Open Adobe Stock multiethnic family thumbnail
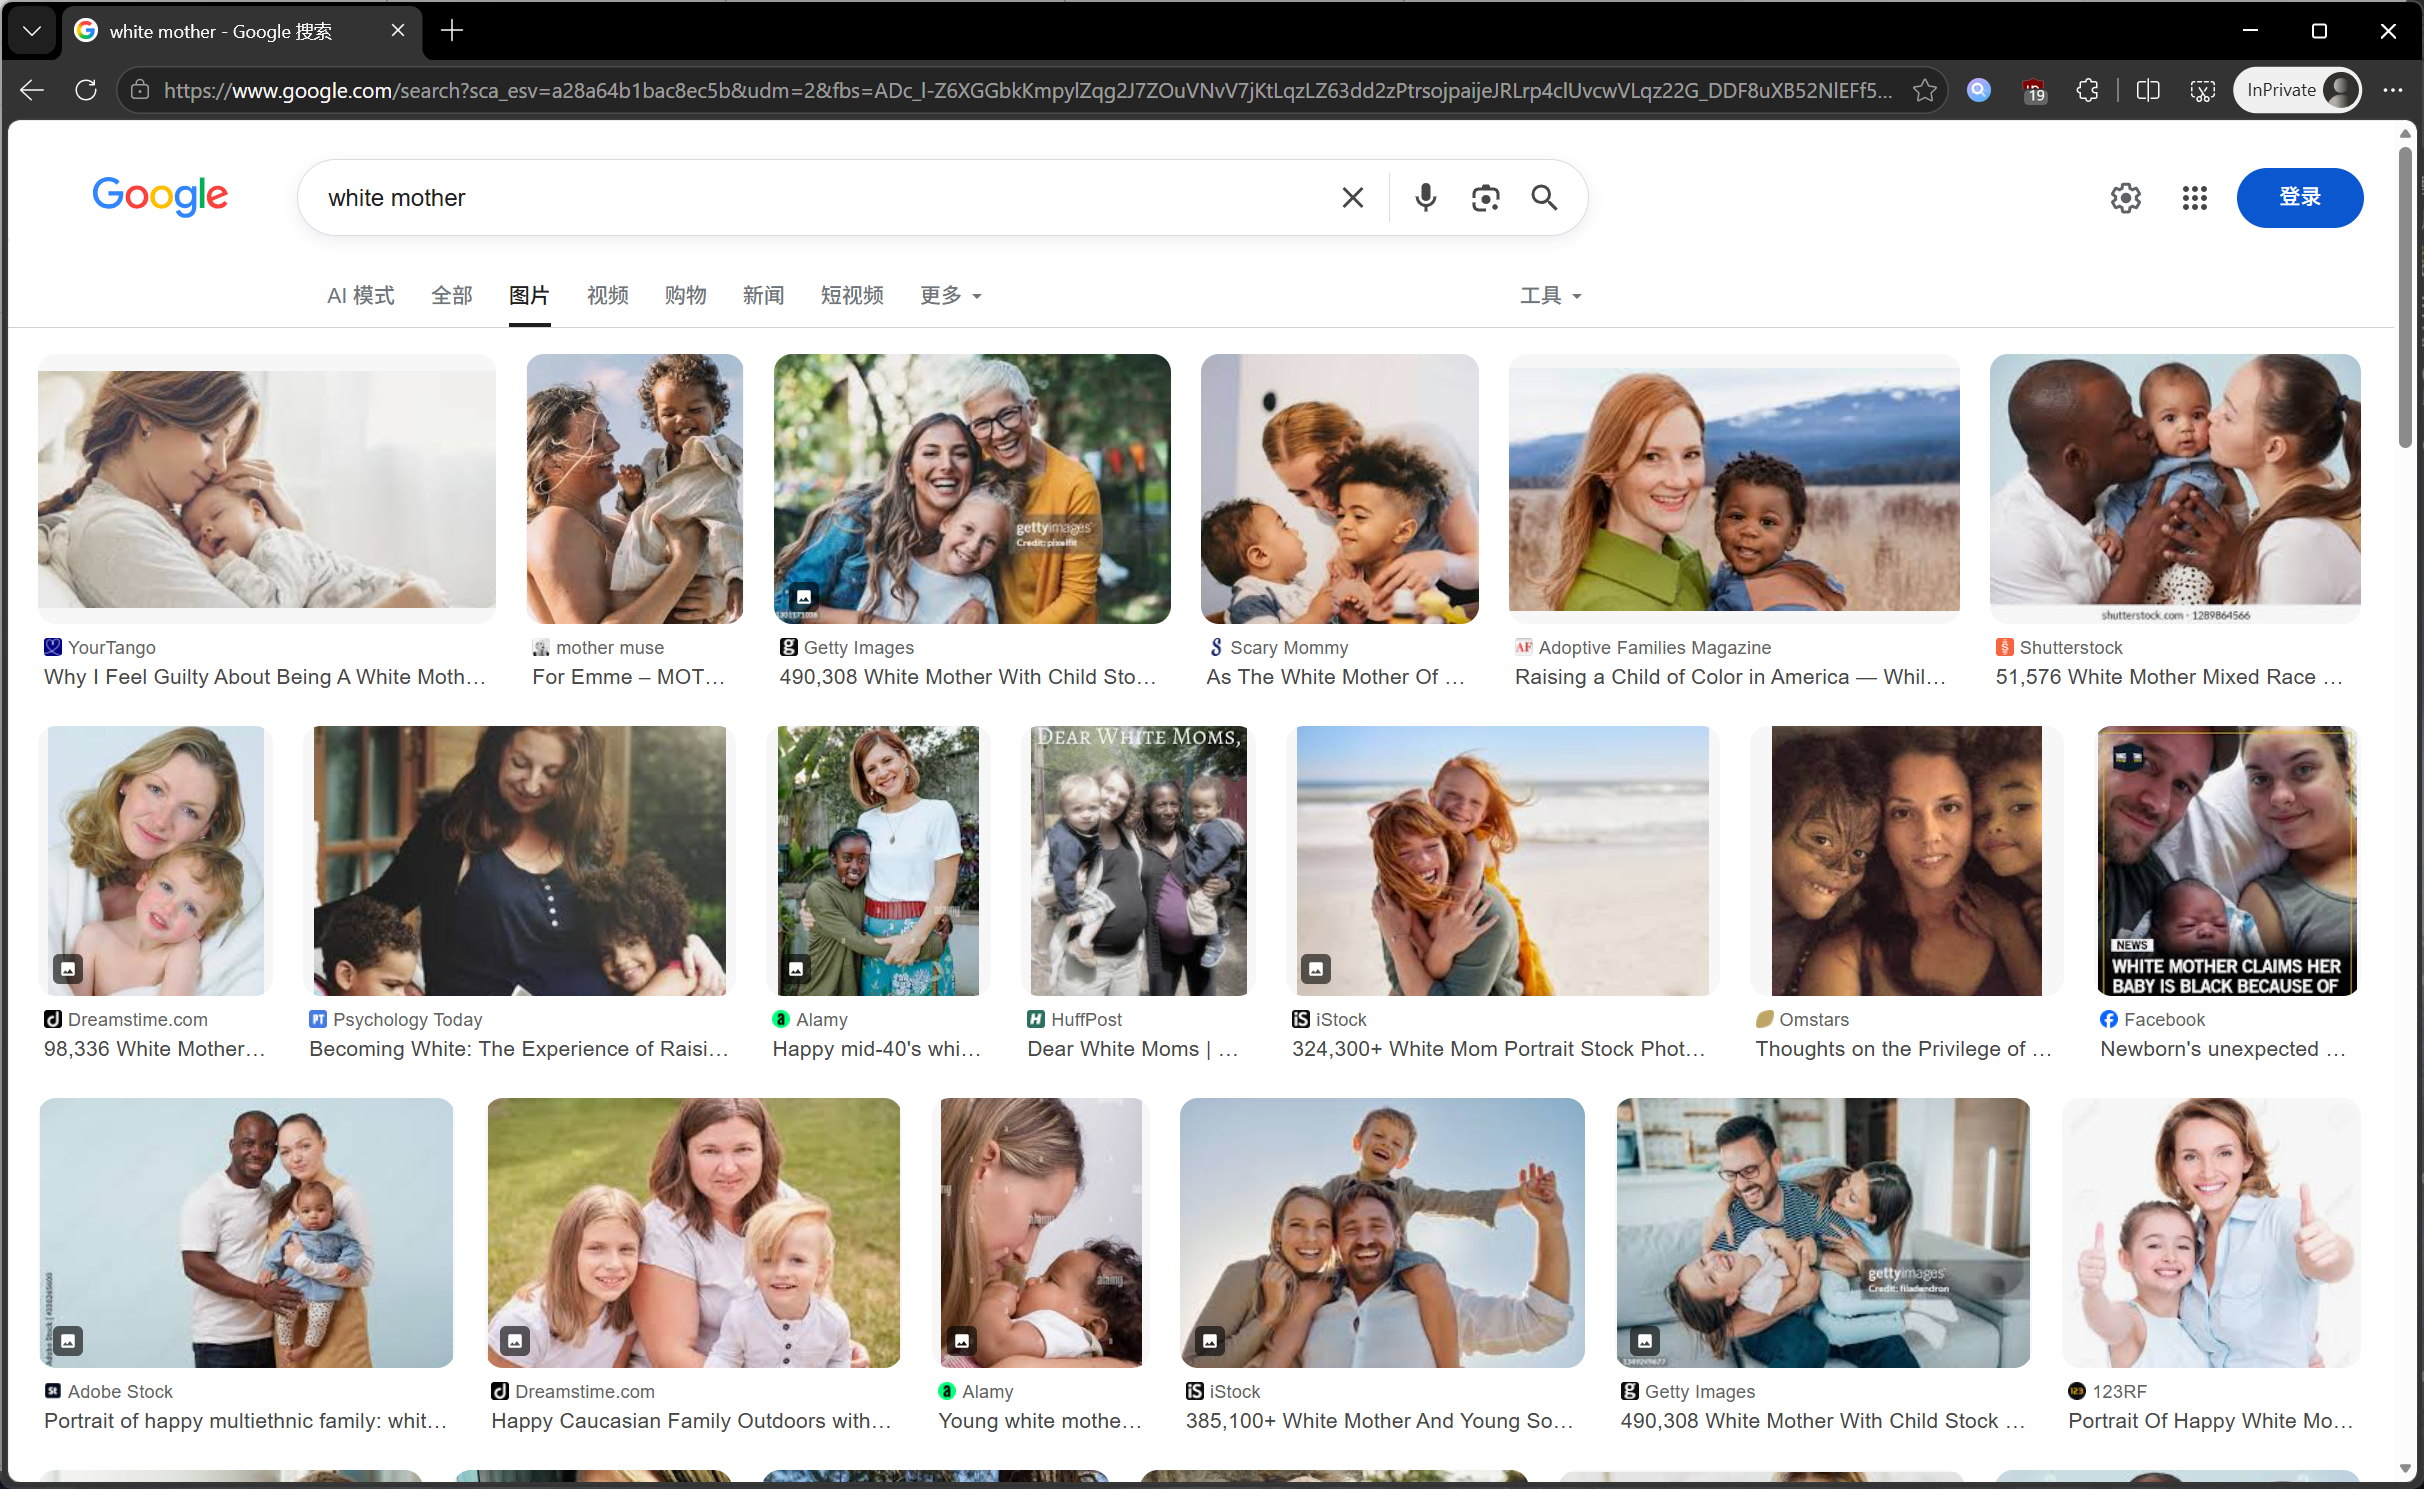The width and height of the screenshot is (2424, 1489). pos(246,1233)
